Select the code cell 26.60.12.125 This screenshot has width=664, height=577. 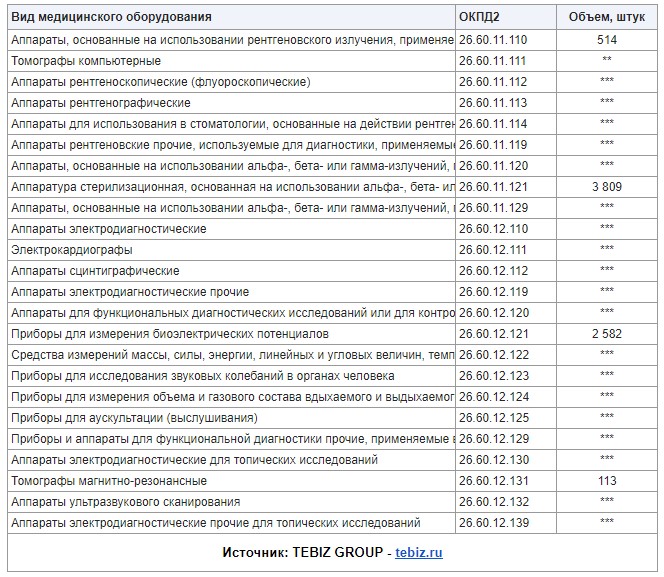tap(506, 418)
